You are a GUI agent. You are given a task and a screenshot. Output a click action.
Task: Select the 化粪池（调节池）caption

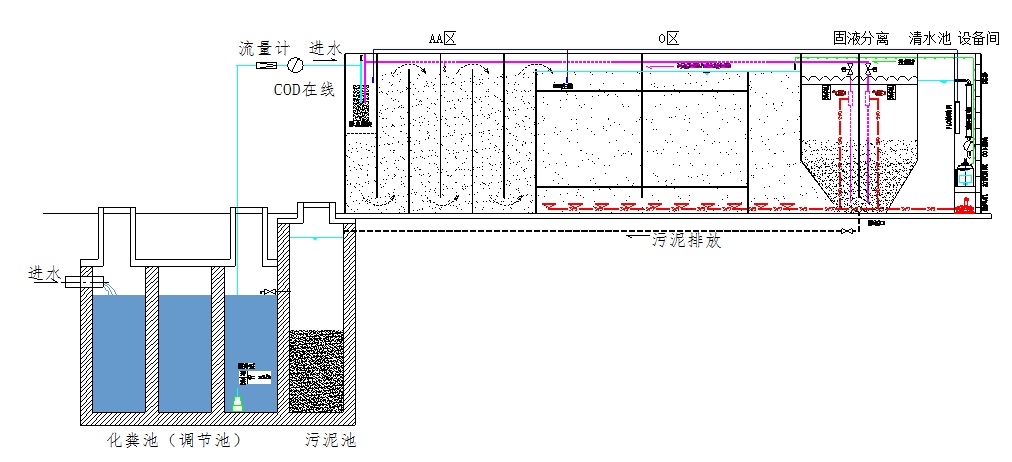coord(174,440)
